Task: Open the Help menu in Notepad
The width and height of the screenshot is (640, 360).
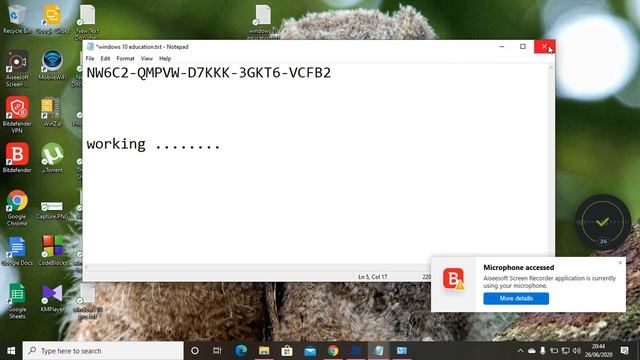Action: 165,58
